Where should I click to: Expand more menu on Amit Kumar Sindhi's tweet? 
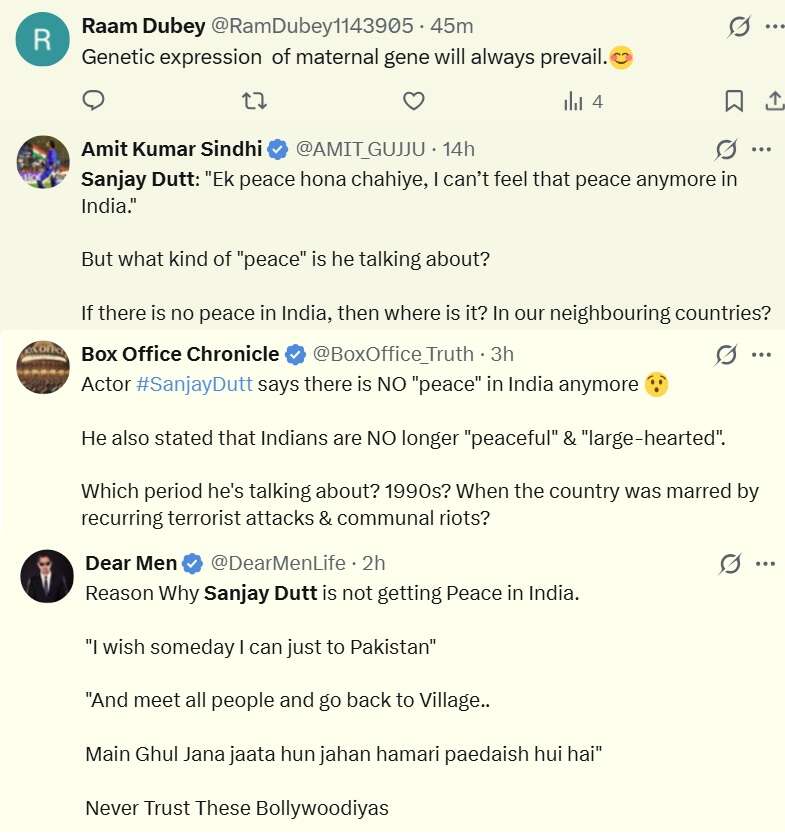[x=761, y=149]
